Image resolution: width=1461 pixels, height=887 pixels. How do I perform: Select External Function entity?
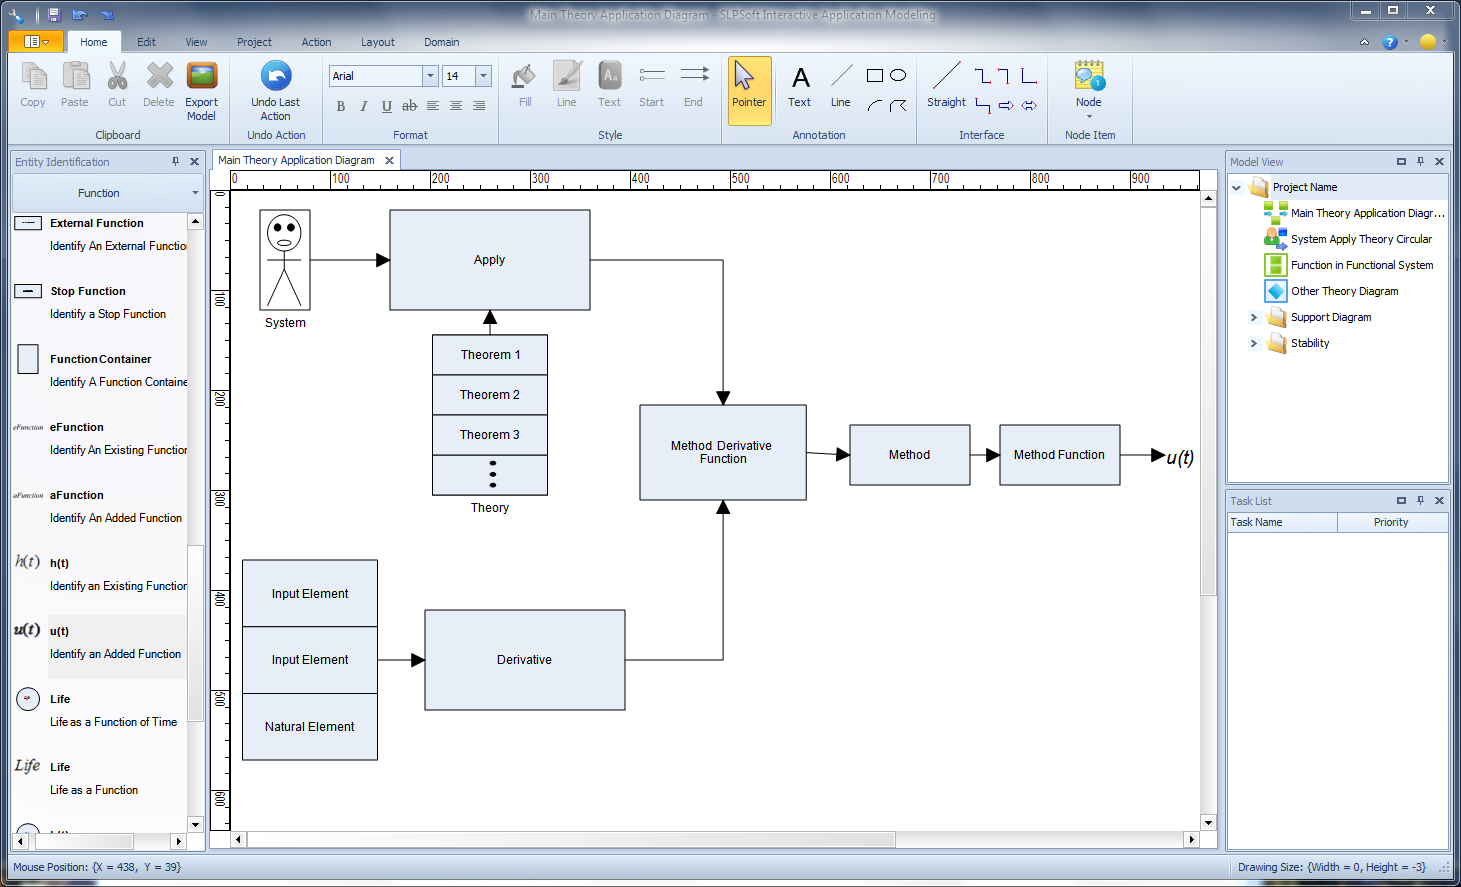(100, 235)
